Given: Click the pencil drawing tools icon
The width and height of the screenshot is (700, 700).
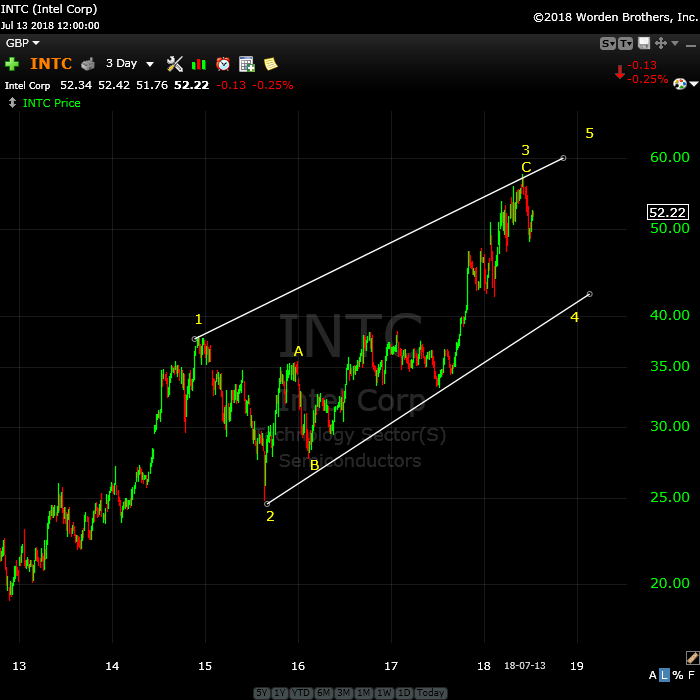Looking at the screenshot, I should 692,657.
